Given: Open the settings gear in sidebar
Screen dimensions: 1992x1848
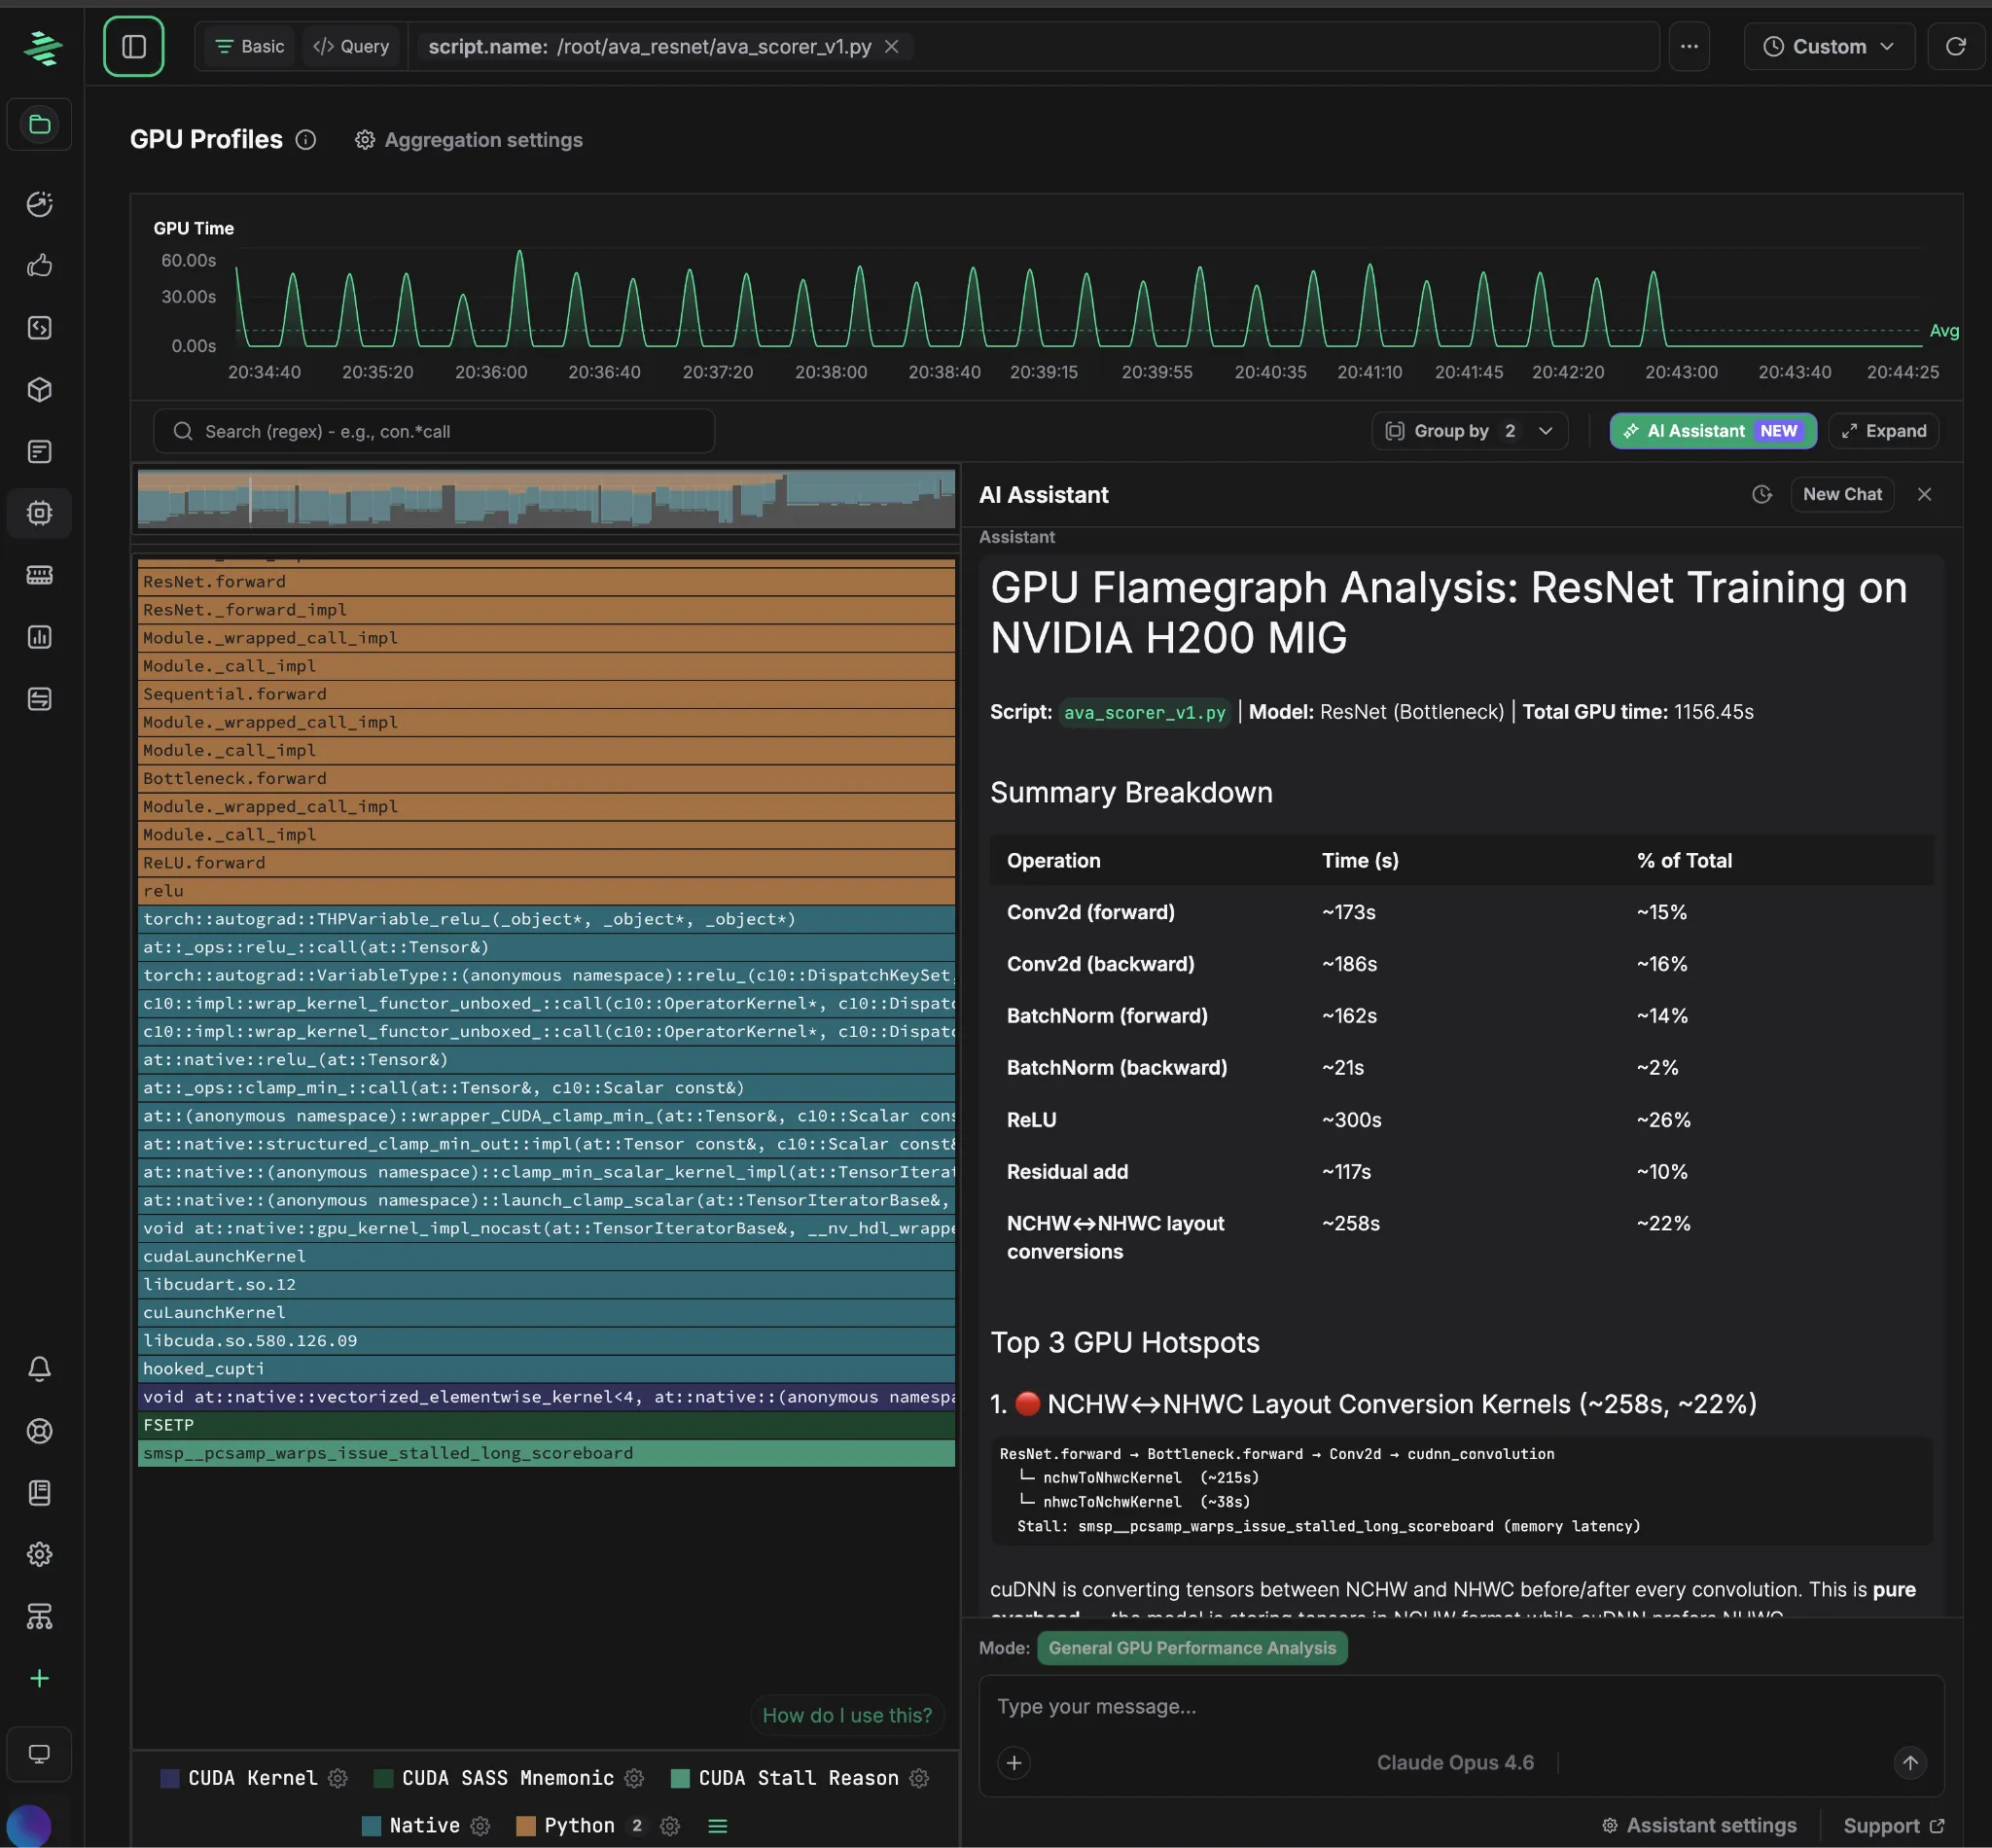Looking at the screenshot, I should pyautogui.click(x=40, y=1555).
